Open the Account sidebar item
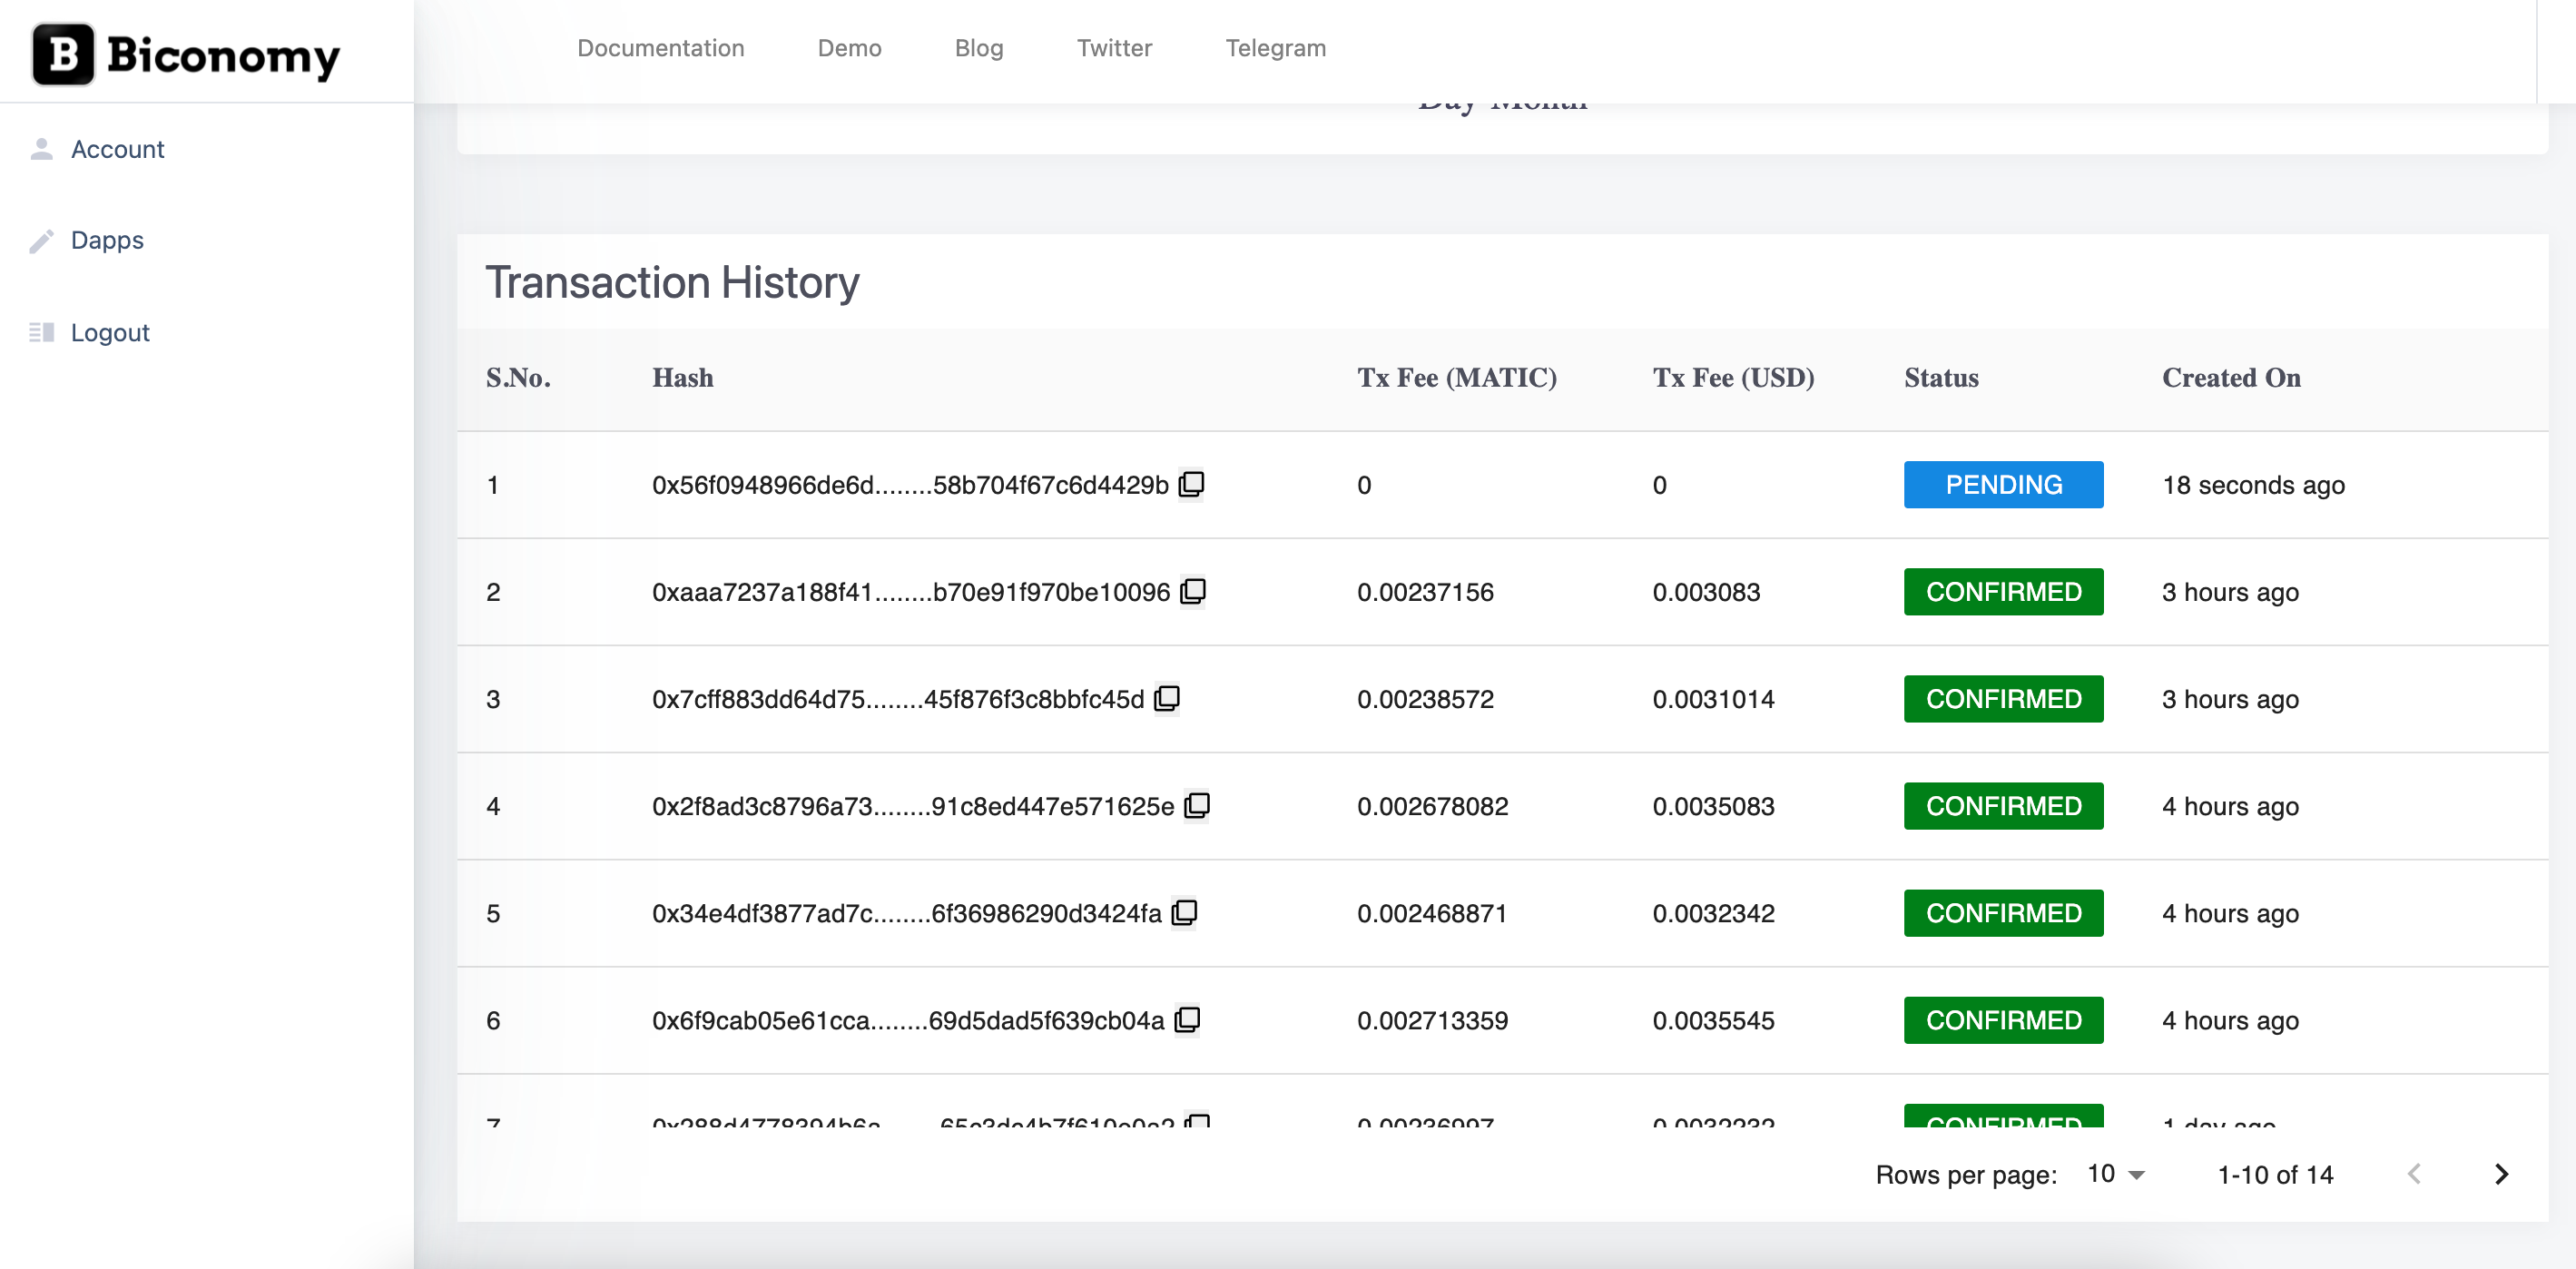Screen dimensions: 2576x1269 click(117, 149)
